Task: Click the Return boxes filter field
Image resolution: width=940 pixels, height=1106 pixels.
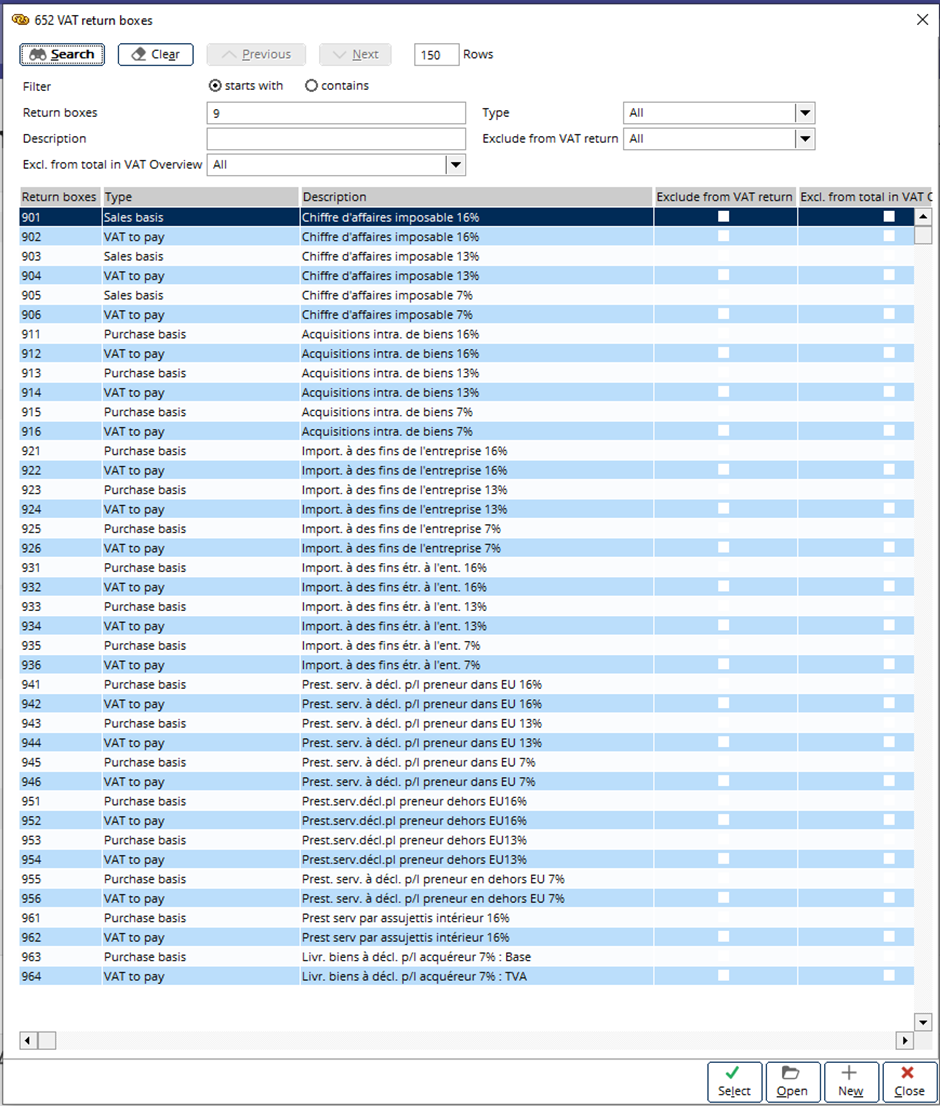Action: (x=336, y=113)
